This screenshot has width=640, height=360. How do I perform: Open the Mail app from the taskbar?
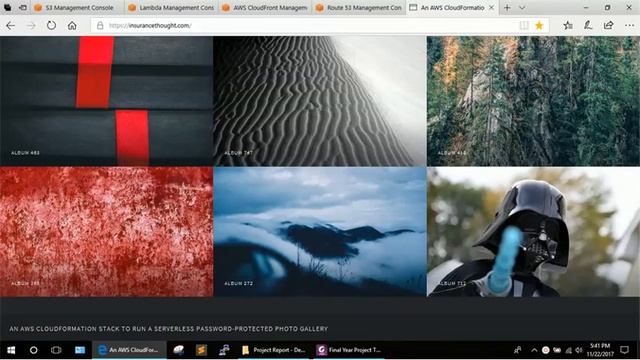(x=80, y=350)
